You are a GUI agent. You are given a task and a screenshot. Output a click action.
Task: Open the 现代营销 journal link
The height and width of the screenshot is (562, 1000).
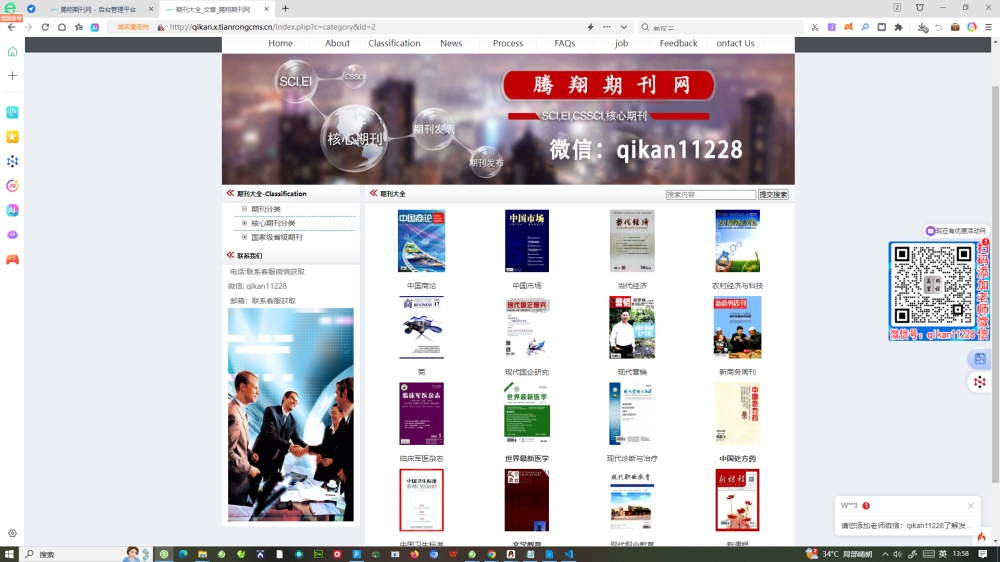coord(631,372)
